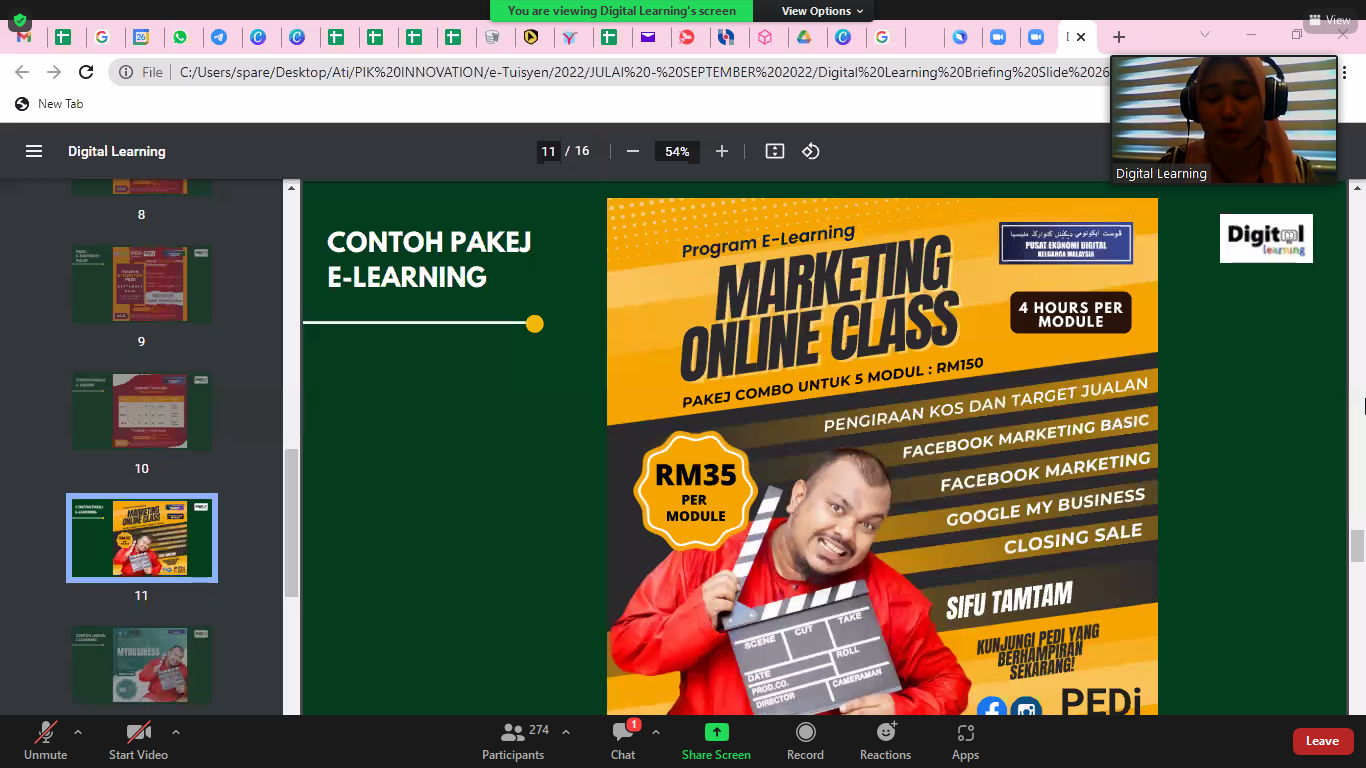Select page 8 thumbnail
The height and width of the screenshot is (768, 1366).
141,188
